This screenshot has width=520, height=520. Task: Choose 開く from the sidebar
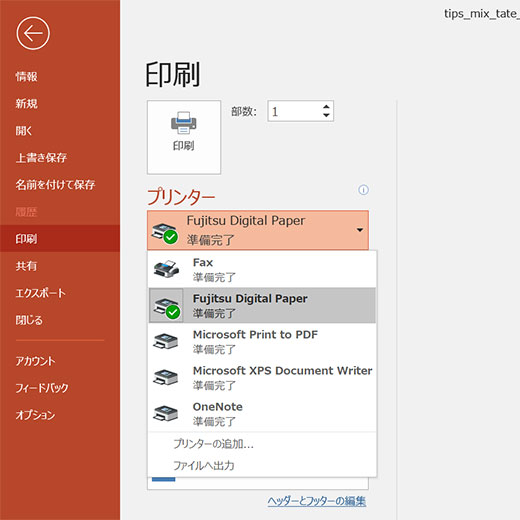pyautogui.click(x=24, y=131)
